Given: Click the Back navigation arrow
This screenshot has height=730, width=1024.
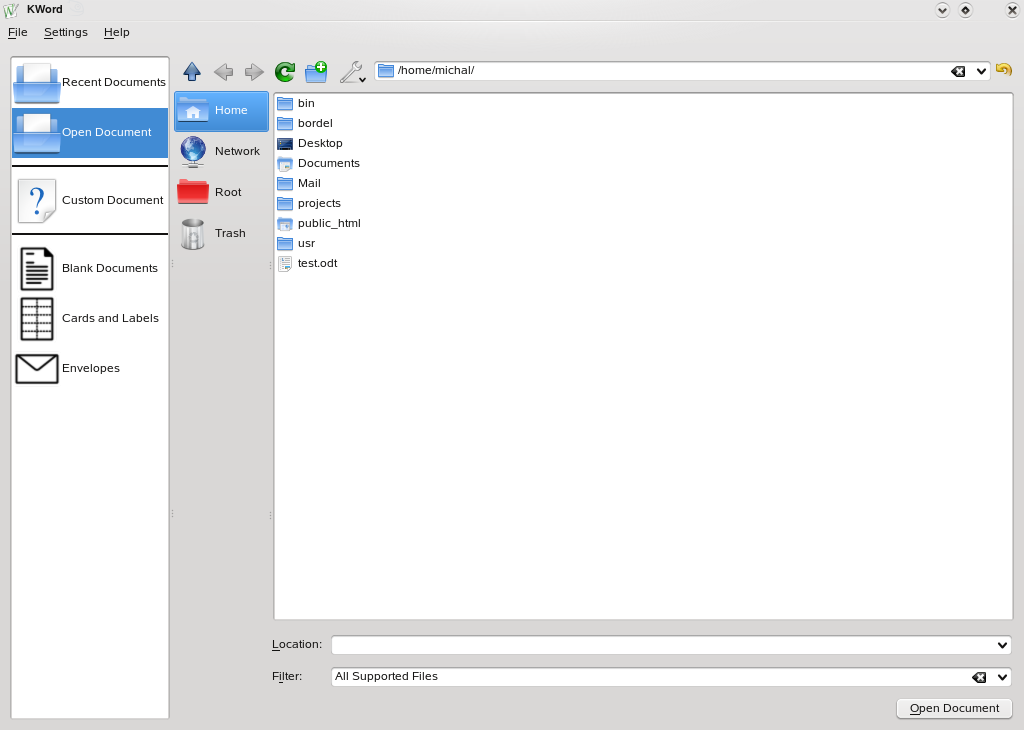Looking at the screenshot, I should pos(223,72).
